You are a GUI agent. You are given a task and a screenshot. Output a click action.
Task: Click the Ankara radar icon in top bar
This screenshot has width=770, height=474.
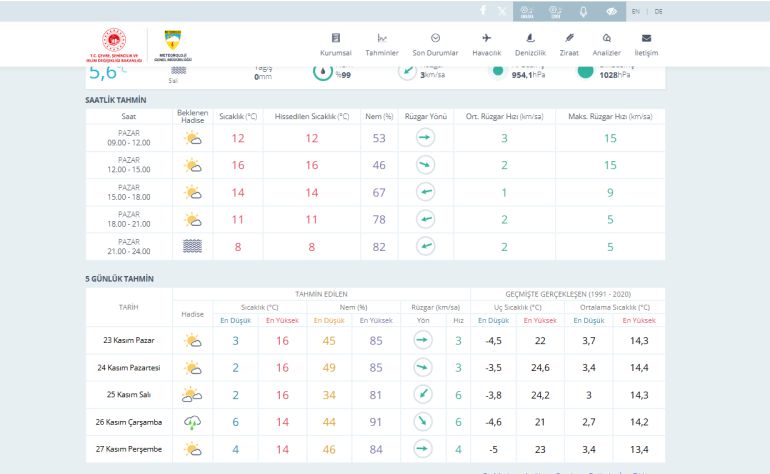tap(527, 11)
